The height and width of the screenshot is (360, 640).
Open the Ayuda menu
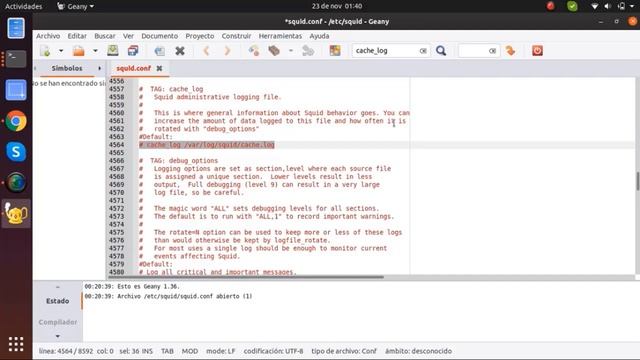pyautogui.click(x=319, y=36)
